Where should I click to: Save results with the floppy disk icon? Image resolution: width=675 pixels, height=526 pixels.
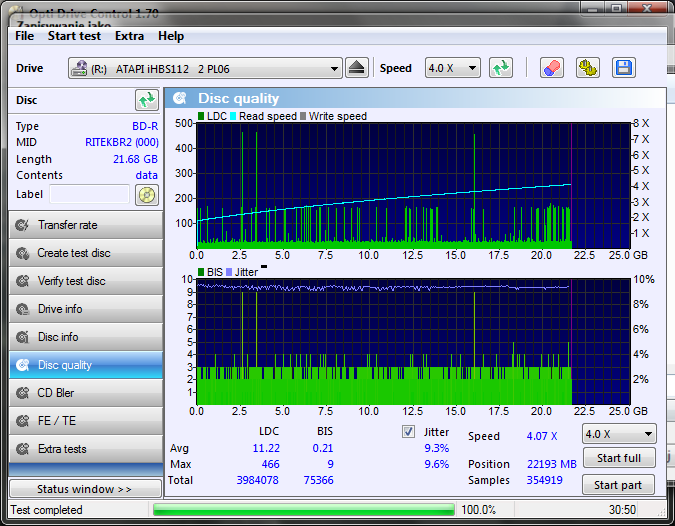click(x=624, y=68)
